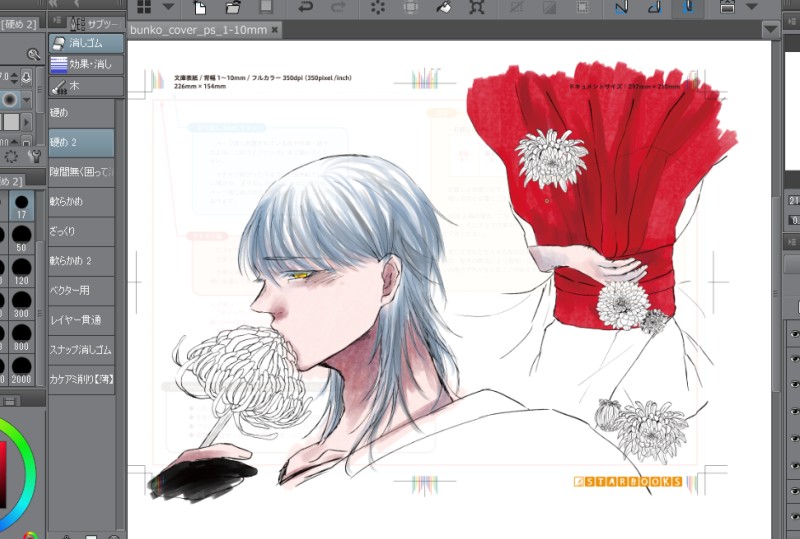Image resolution: width=800 pixels, height=539 pixels.
Task: Click the top eye icon in layer panel
Action: pyautogui.click(x=794, y=334)
